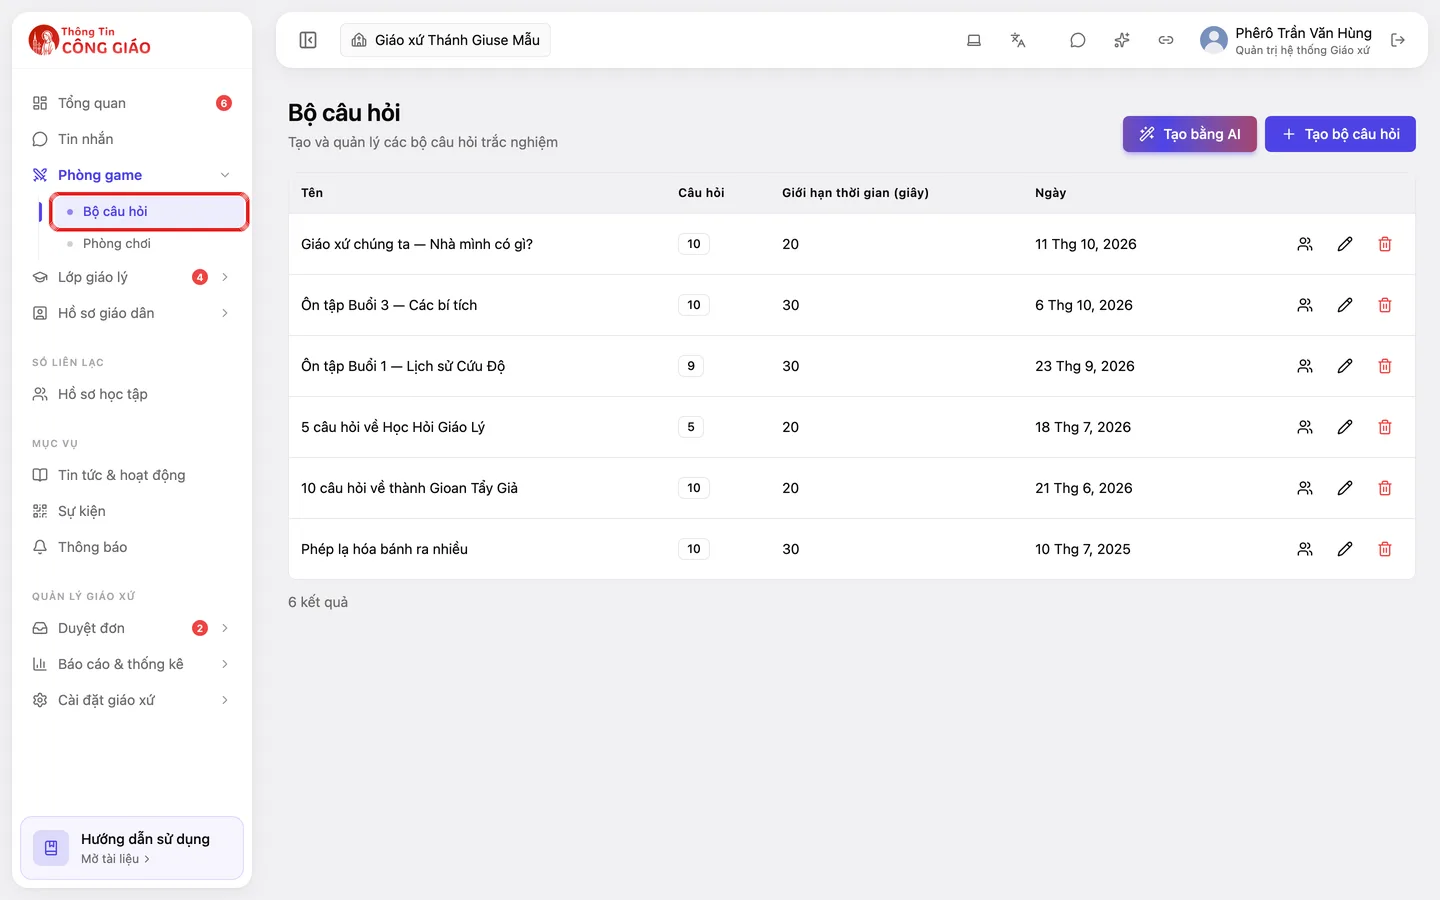The image size is (1440, 900).
Task: Click the logout icon
Action: tap(1398, 40)
